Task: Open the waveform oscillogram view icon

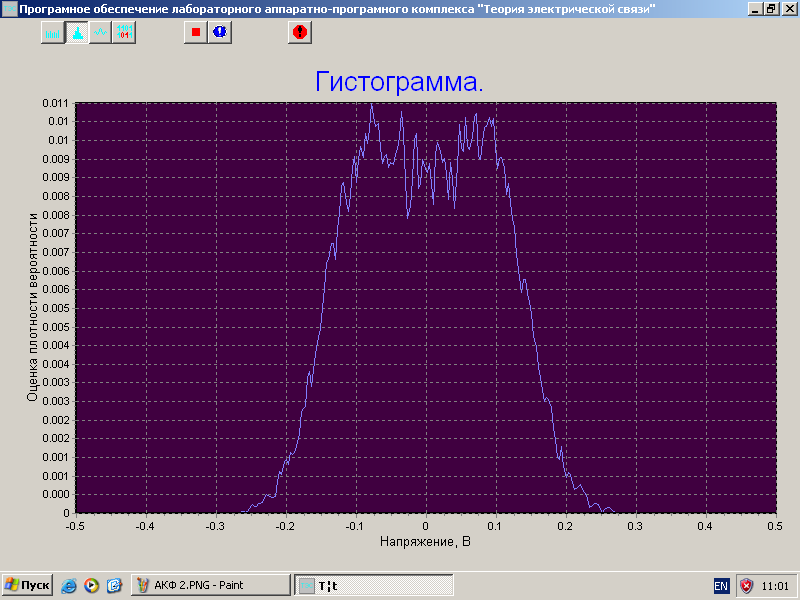Action: (100, 33)
